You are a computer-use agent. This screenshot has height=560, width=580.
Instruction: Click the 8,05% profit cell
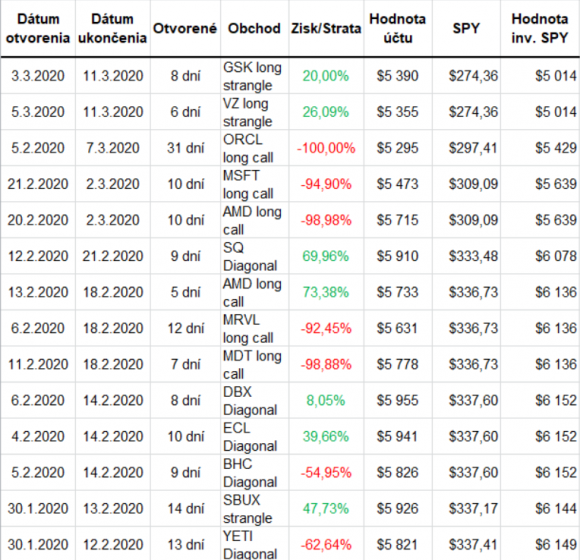point(326,401)
